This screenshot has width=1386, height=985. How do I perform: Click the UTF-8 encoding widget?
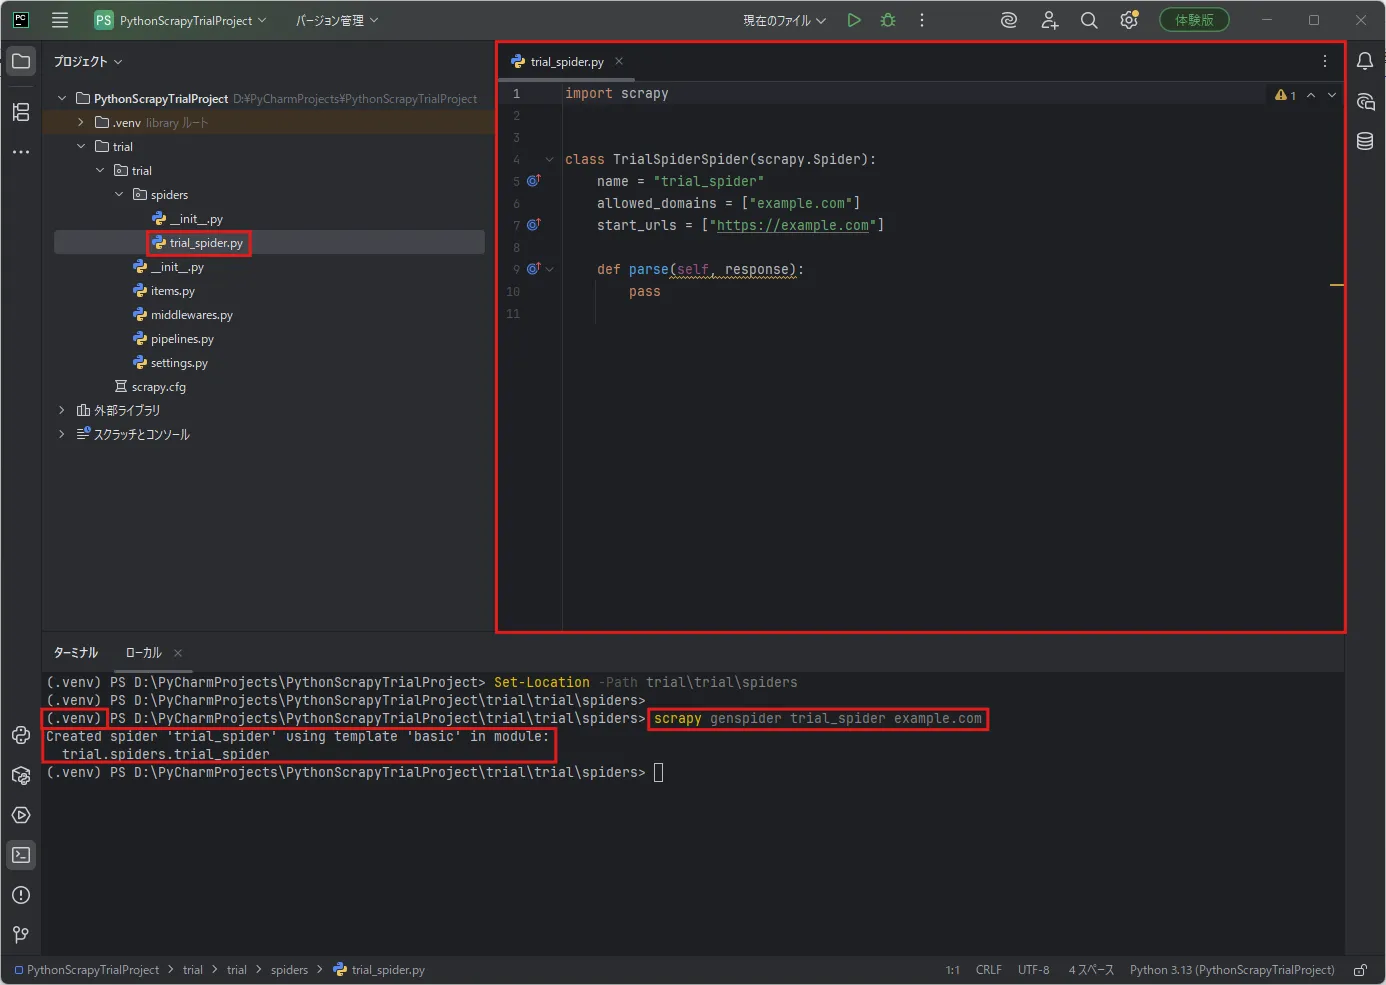click(1034, 970)
